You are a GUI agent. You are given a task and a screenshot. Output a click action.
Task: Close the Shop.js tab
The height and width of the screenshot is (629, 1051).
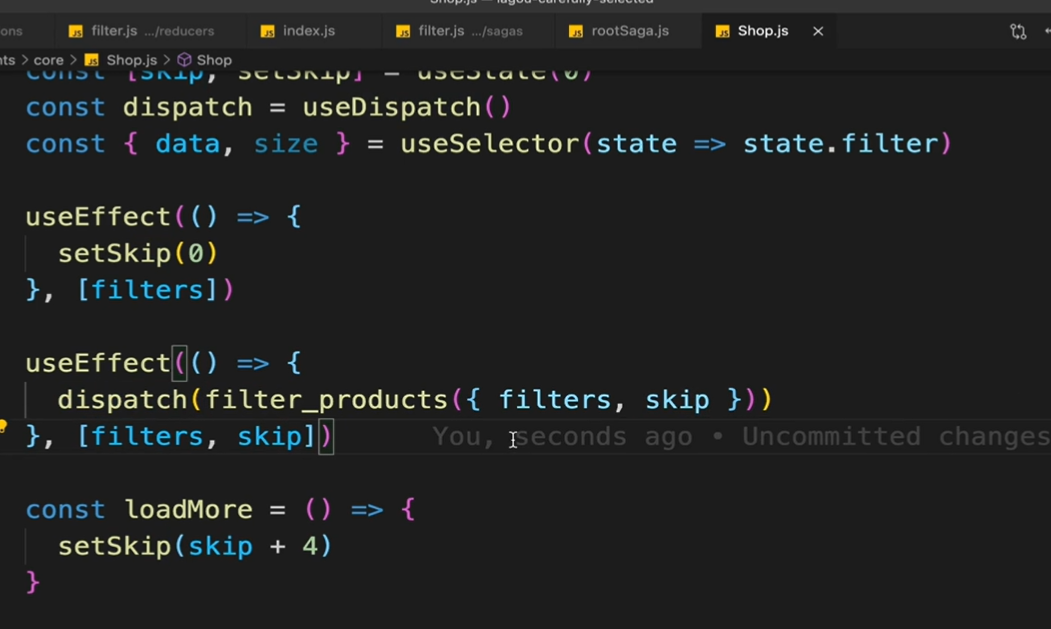coord(818,31)
